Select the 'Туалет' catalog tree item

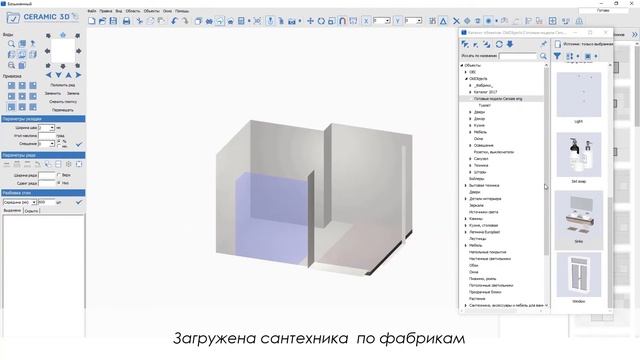484,105
